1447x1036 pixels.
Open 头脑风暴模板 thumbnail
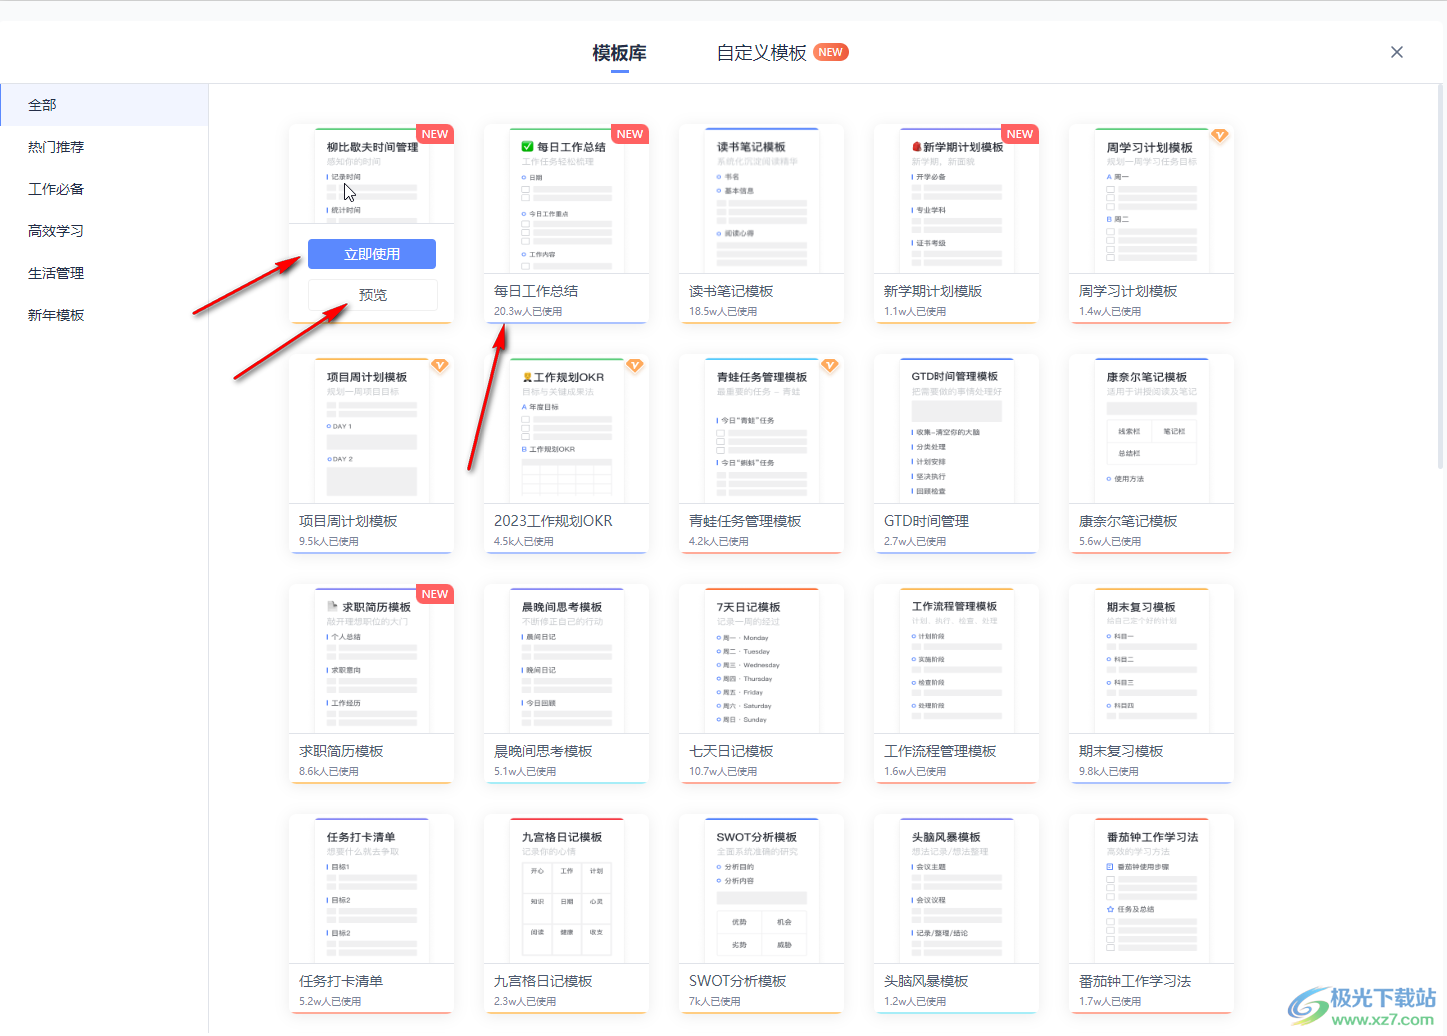point(956,889)
